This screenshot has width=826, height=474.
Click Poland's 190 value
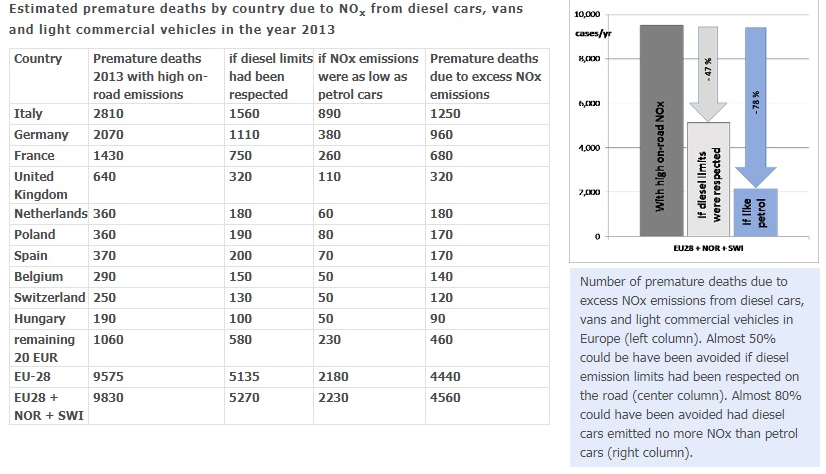tap(240, 234)
